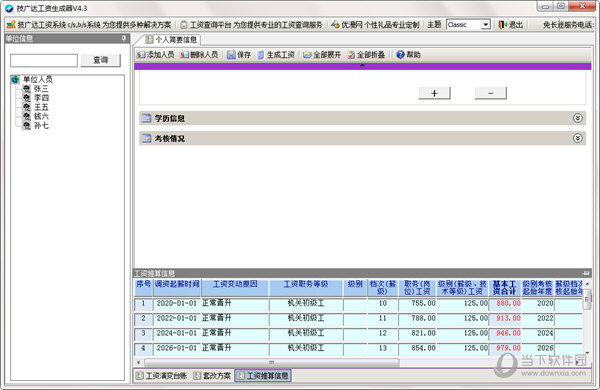Click the 生成工资 toolbar icon
The width and height of the screenshot is (600, 390).
(x=261, y=55)
